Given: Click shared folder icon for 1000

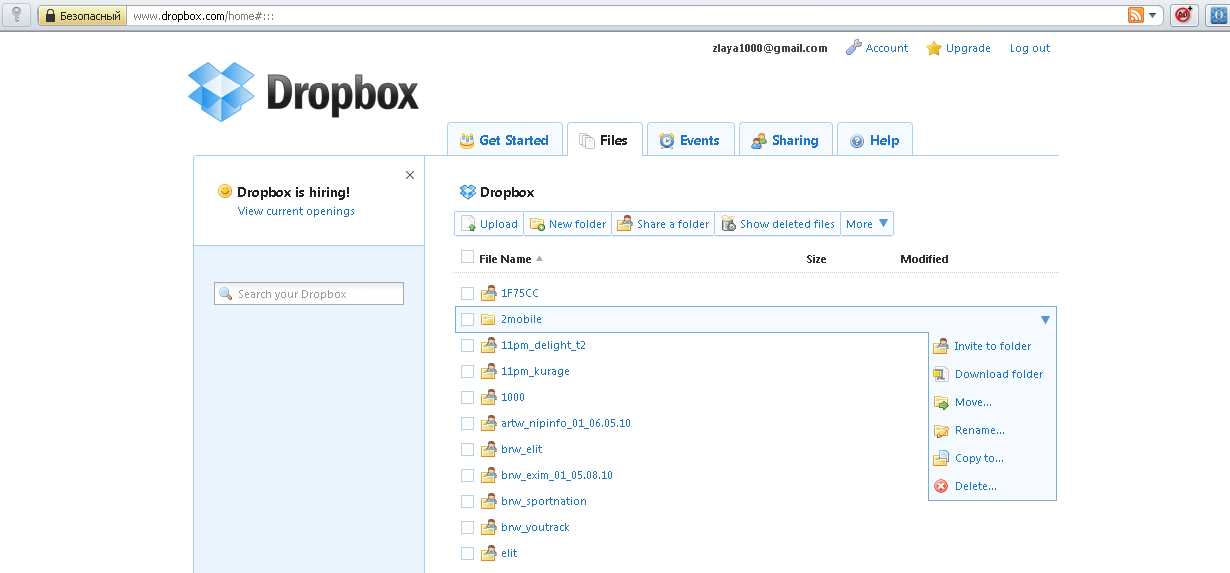Looking at the screenshot, I should 489,397.
